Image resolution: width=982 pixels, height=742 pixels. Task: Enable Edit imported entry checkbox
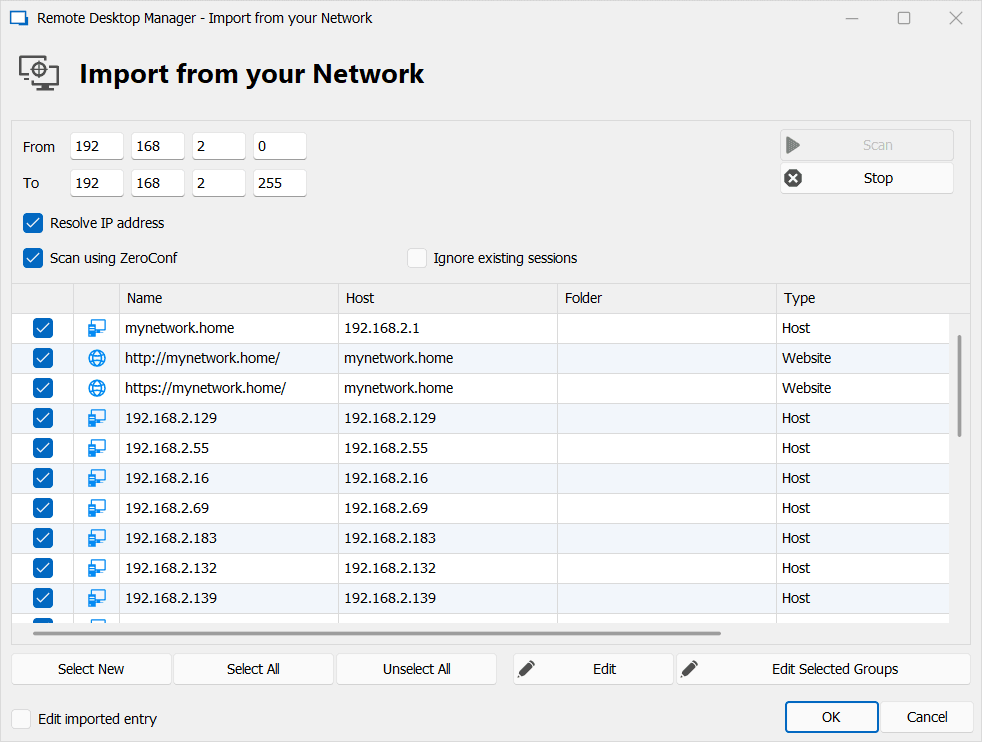[21, 719]
